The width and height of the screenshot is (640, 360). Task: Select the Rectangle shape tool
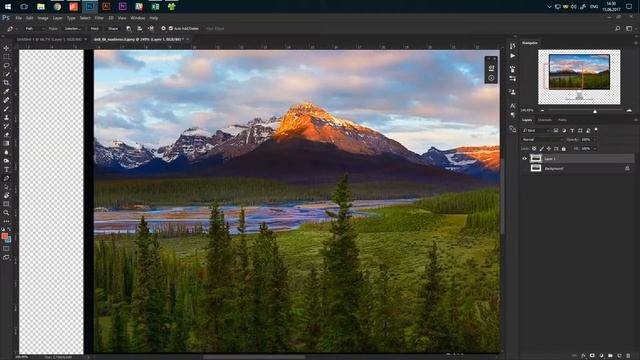(6, 204)
